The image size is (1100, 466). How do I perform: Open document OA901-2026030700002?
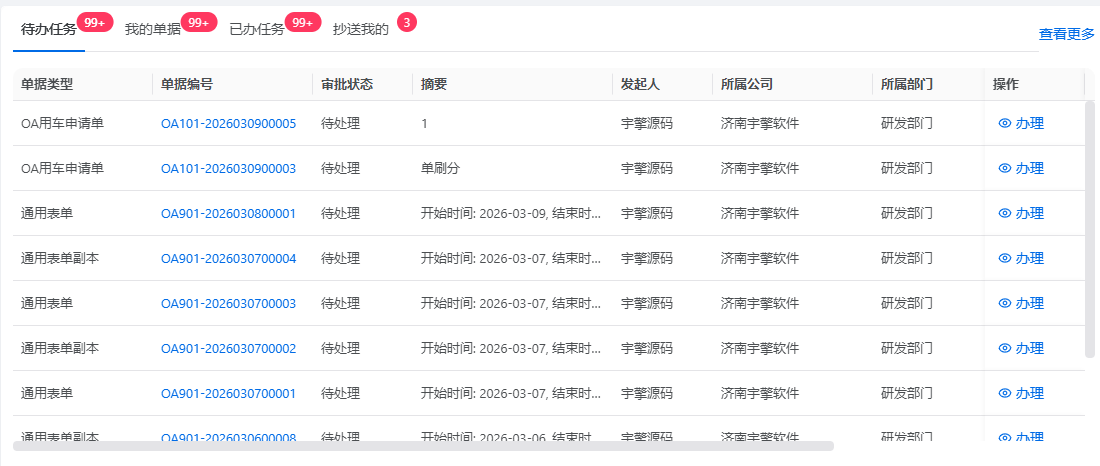point(229,348)
